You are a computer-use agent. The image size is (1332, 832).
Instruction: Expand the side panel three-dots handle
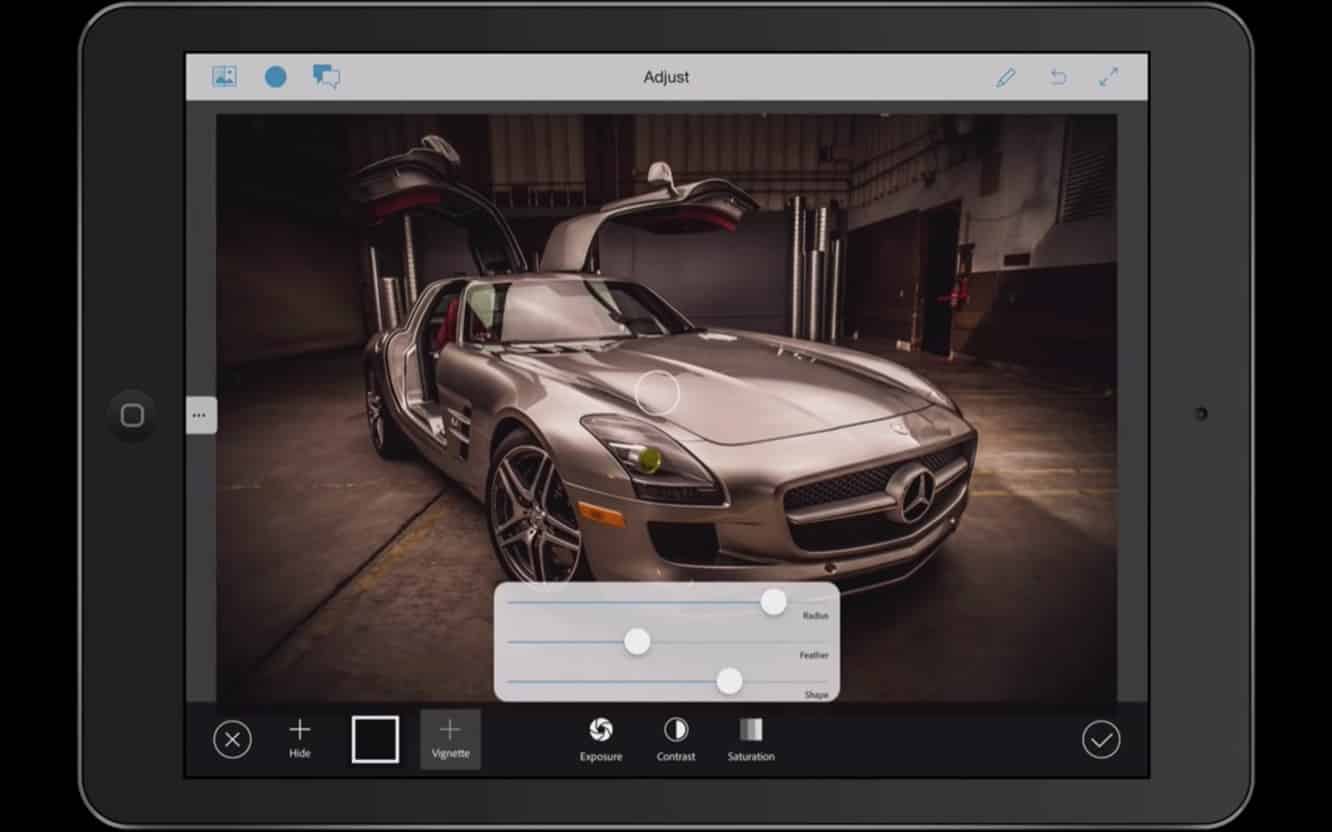[x=201, y=415]
